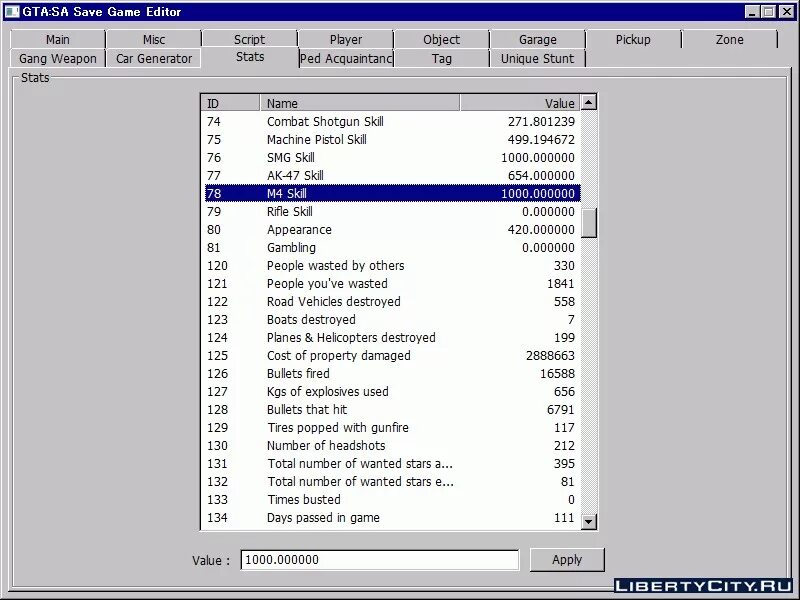Sort by the ID column header

coord(231,103)
